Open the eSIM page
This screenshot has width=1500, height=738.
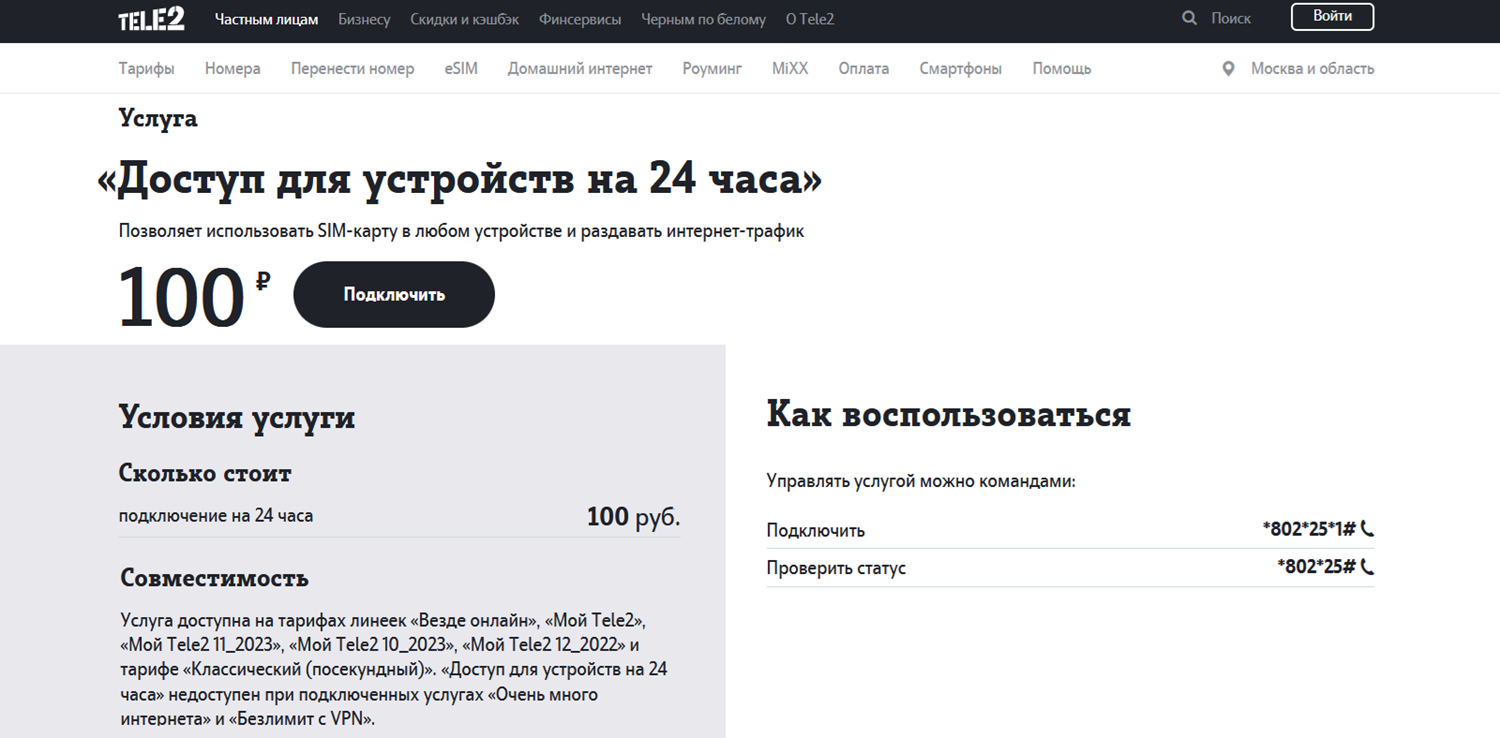[461, 69]
